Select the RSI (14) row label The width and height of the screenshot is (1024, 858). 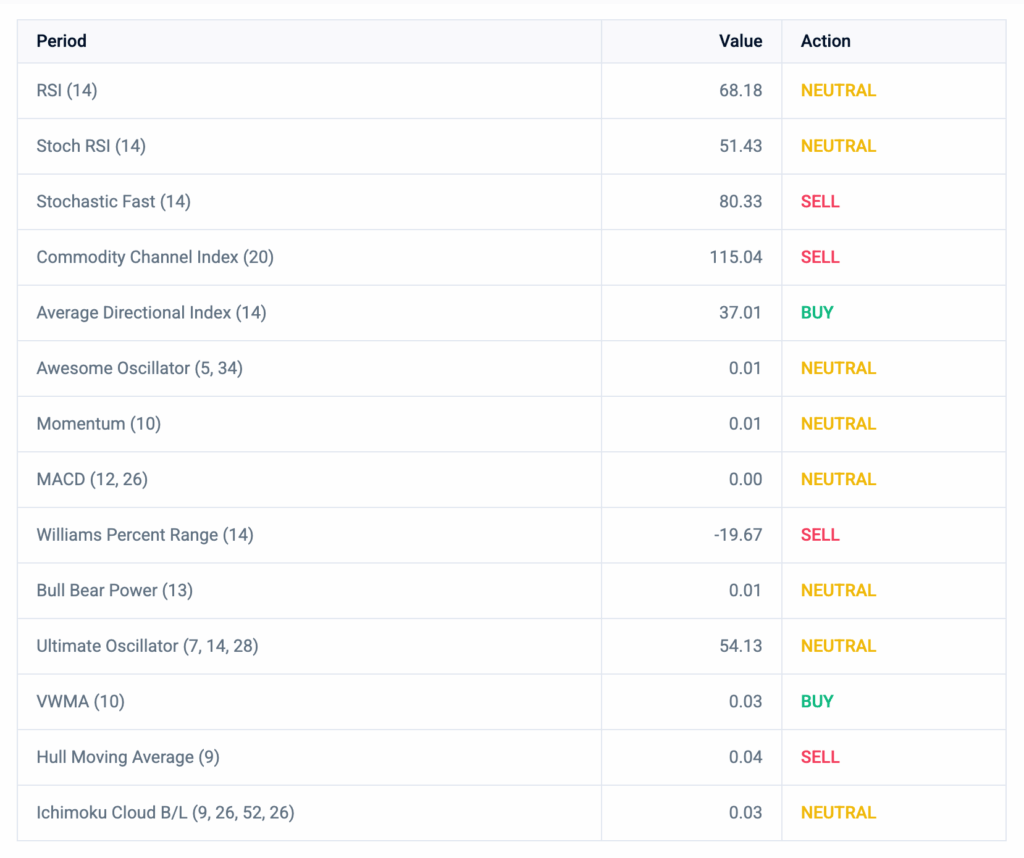point(67,90)
